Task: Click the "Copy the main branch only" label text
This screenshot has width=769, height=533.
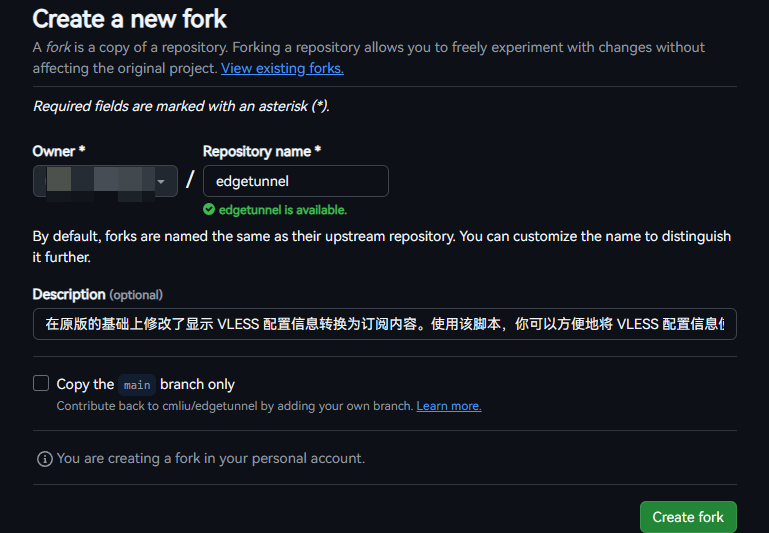Action: [145, 384]
